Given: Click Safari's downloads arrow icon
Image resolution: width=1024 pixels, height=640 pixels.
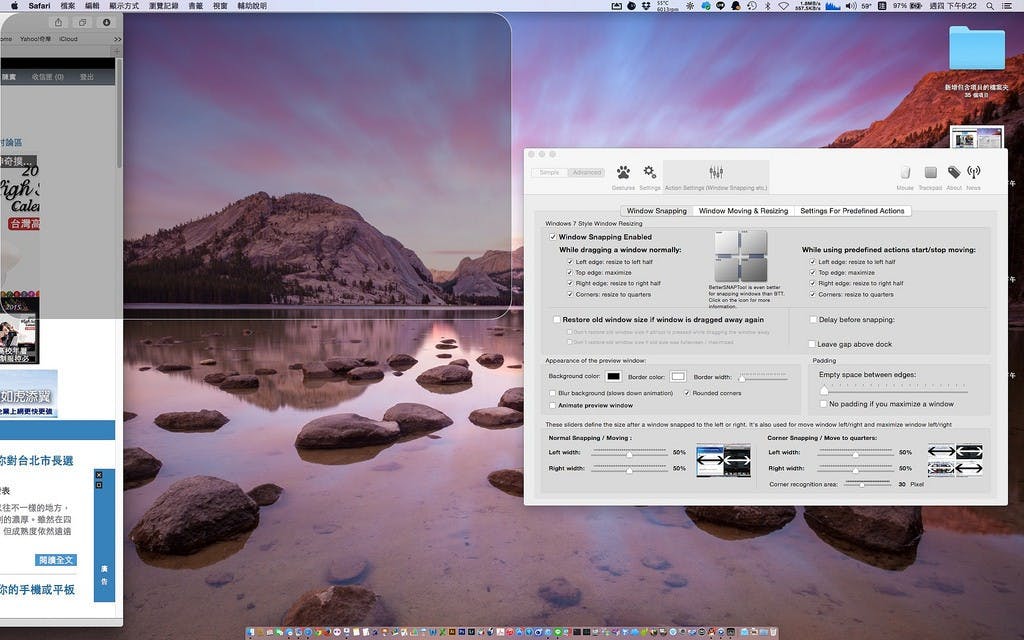Looking at the screenshot, I should point(106,22).
